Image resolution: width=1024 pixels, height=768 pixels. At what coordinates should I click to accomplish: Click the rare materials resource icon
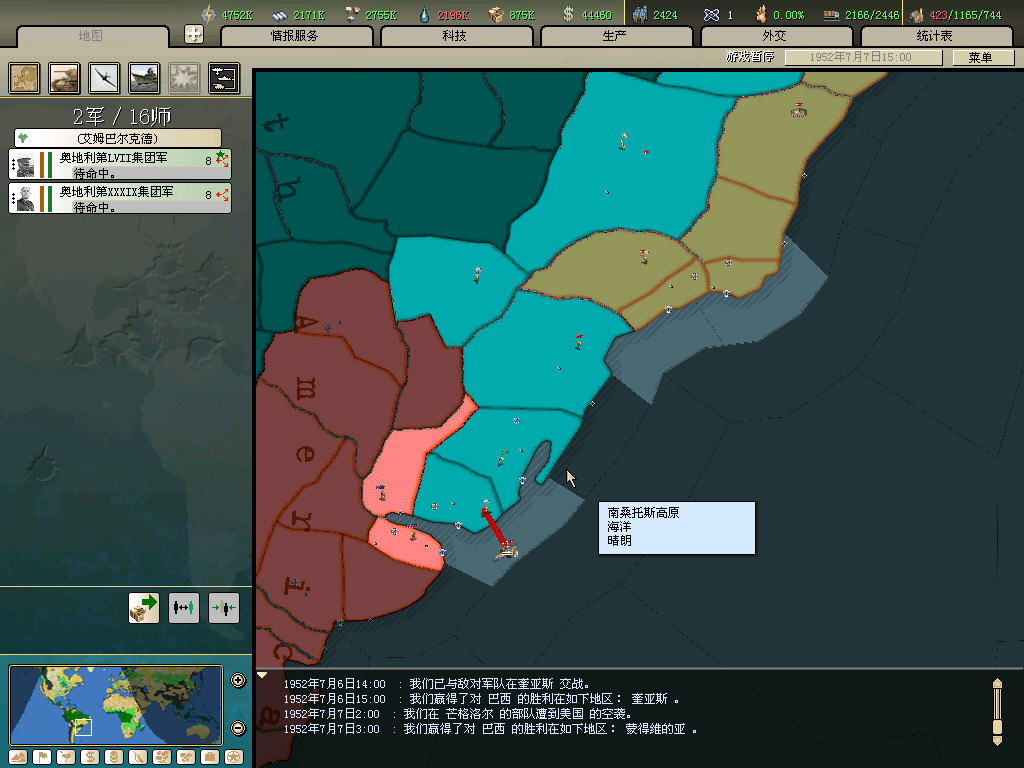(x=353, y=14)
